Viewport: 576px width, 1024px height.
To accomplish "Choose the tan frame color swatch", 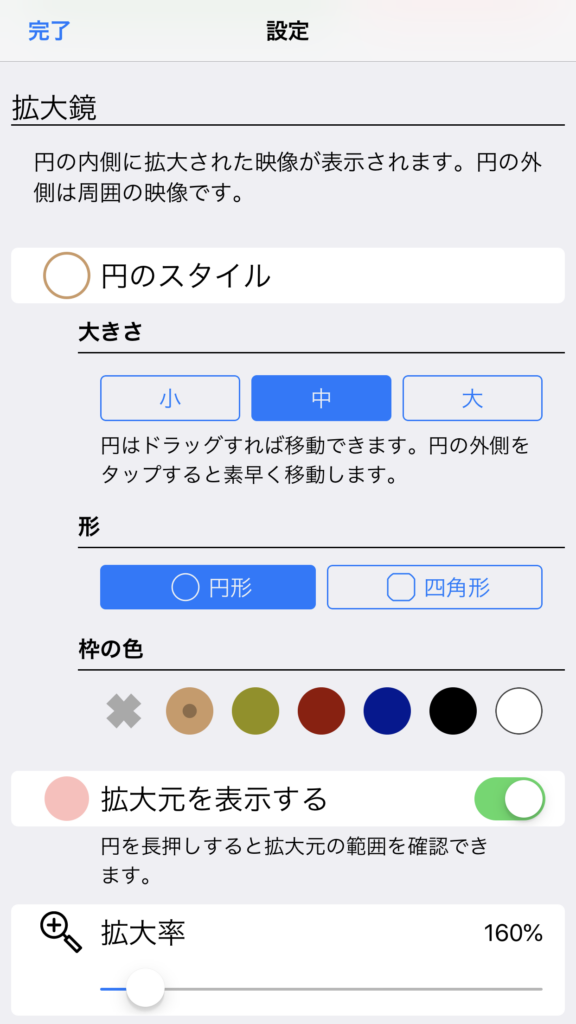I will [190, 711].
